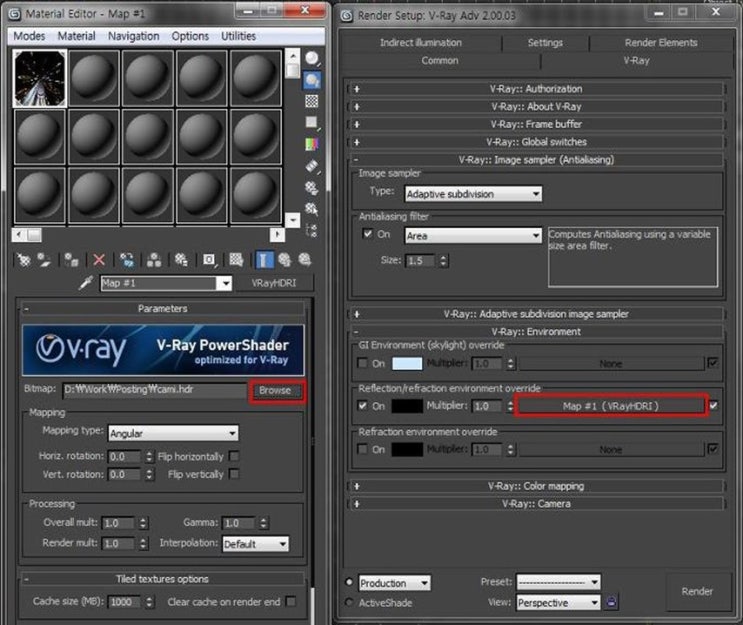Click Refraction override None map button
The width and height of the screenshot is (743, 625).
pos(611,449)
